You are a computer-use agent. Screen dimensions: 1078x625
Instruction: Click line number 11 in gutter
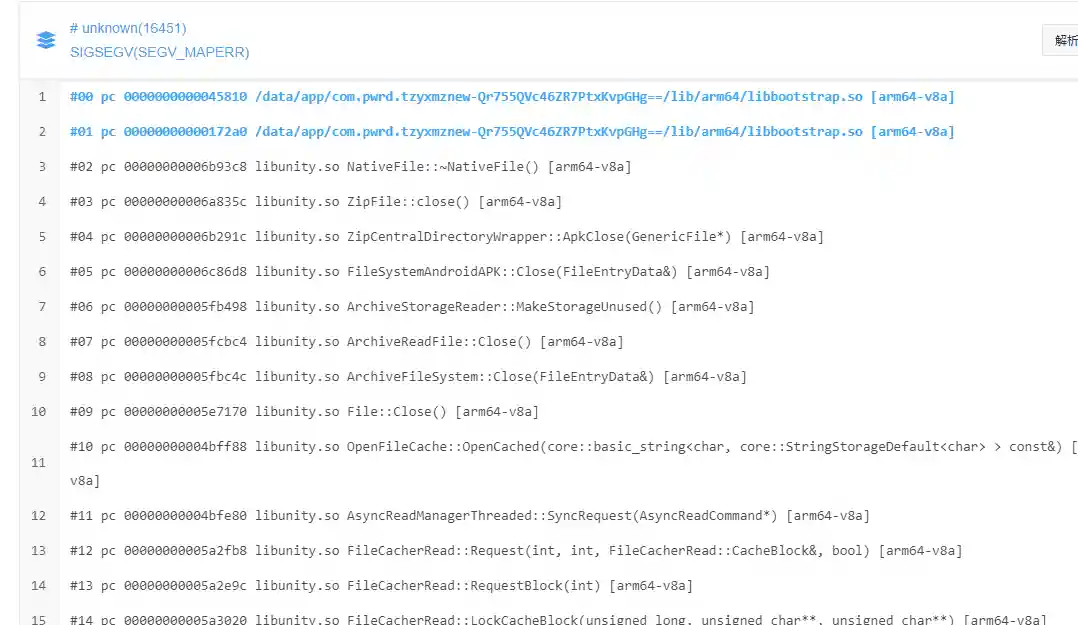click(x=38, y=463)
